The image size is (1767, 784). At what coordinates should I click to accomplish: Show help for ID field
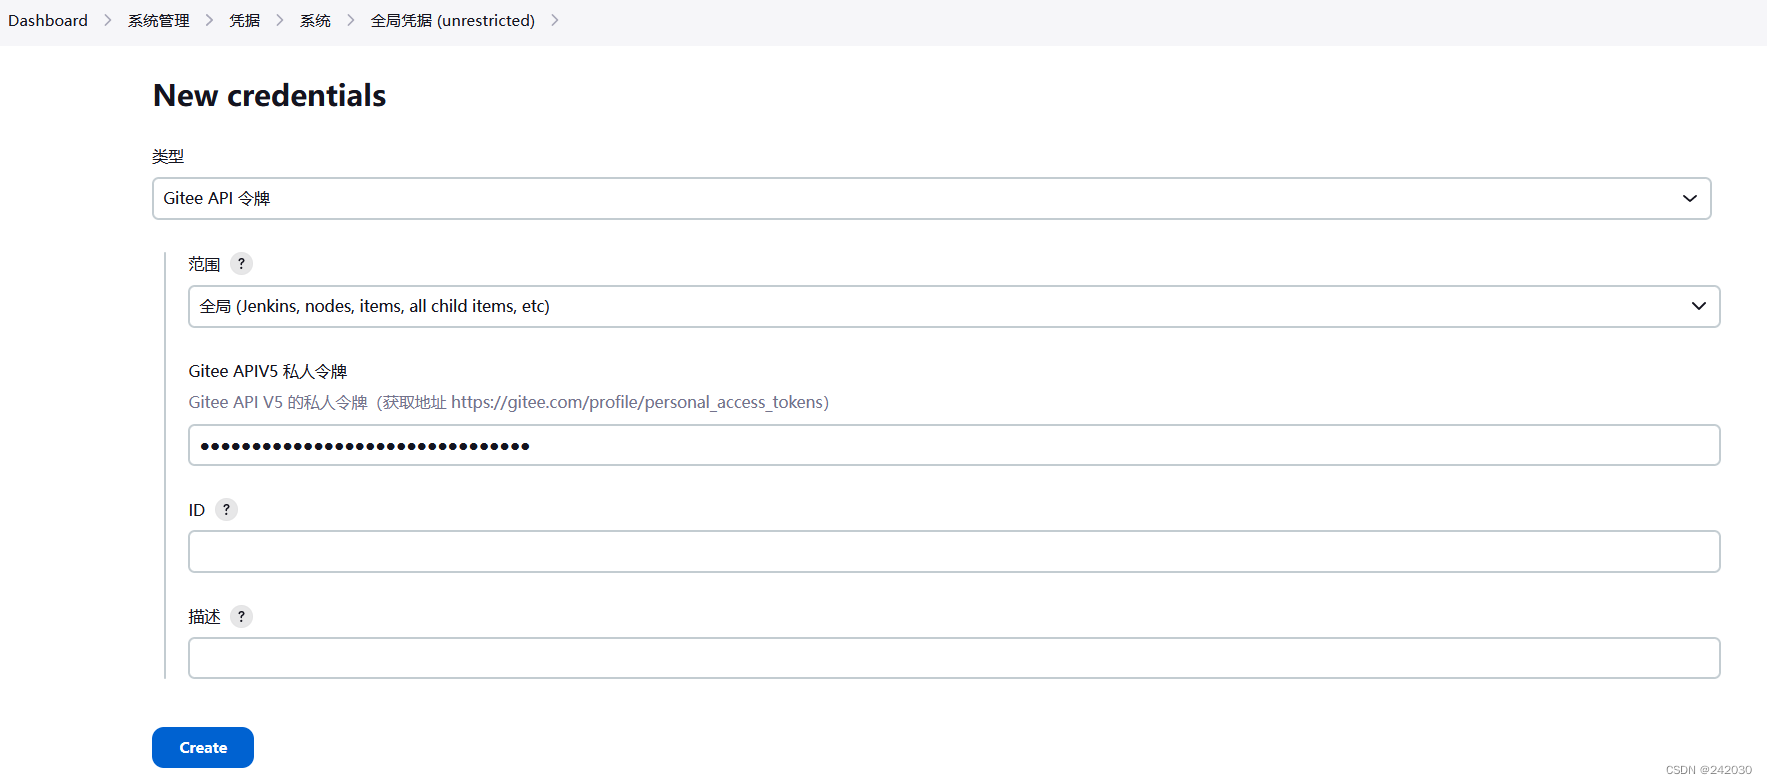point(226,509)
